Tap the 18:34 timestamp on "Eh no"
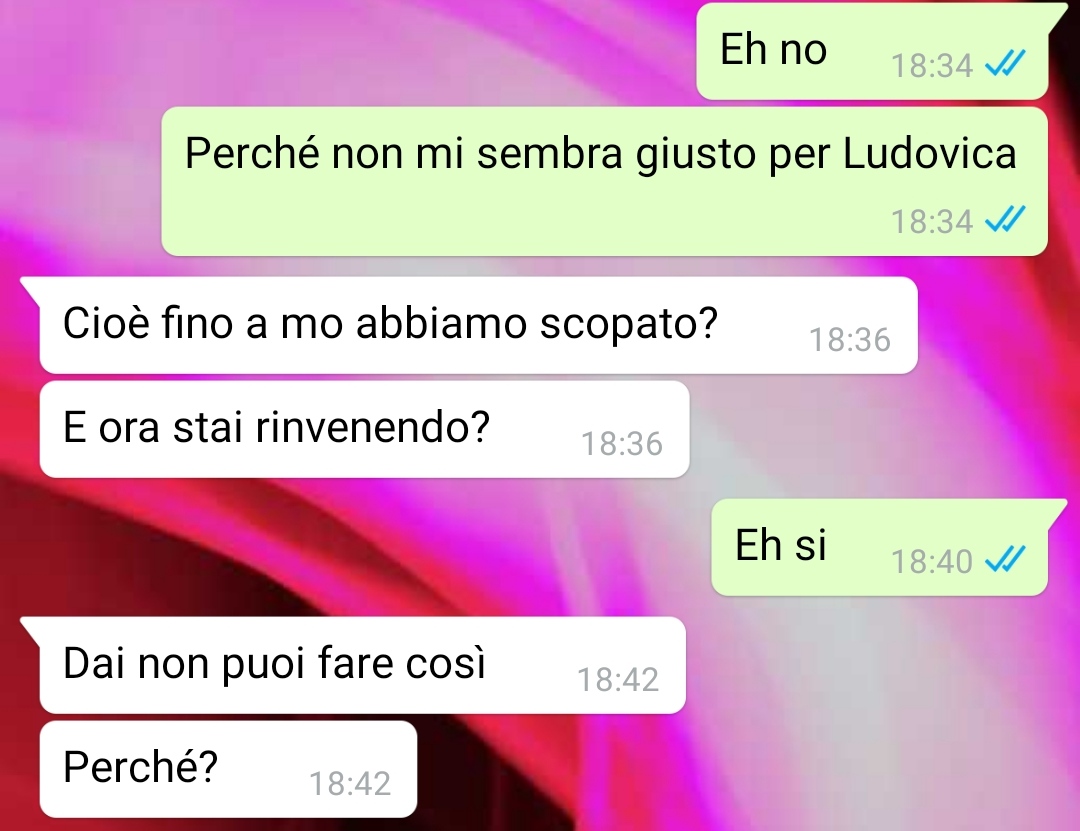1080x831 pixels. click(932, 66)
